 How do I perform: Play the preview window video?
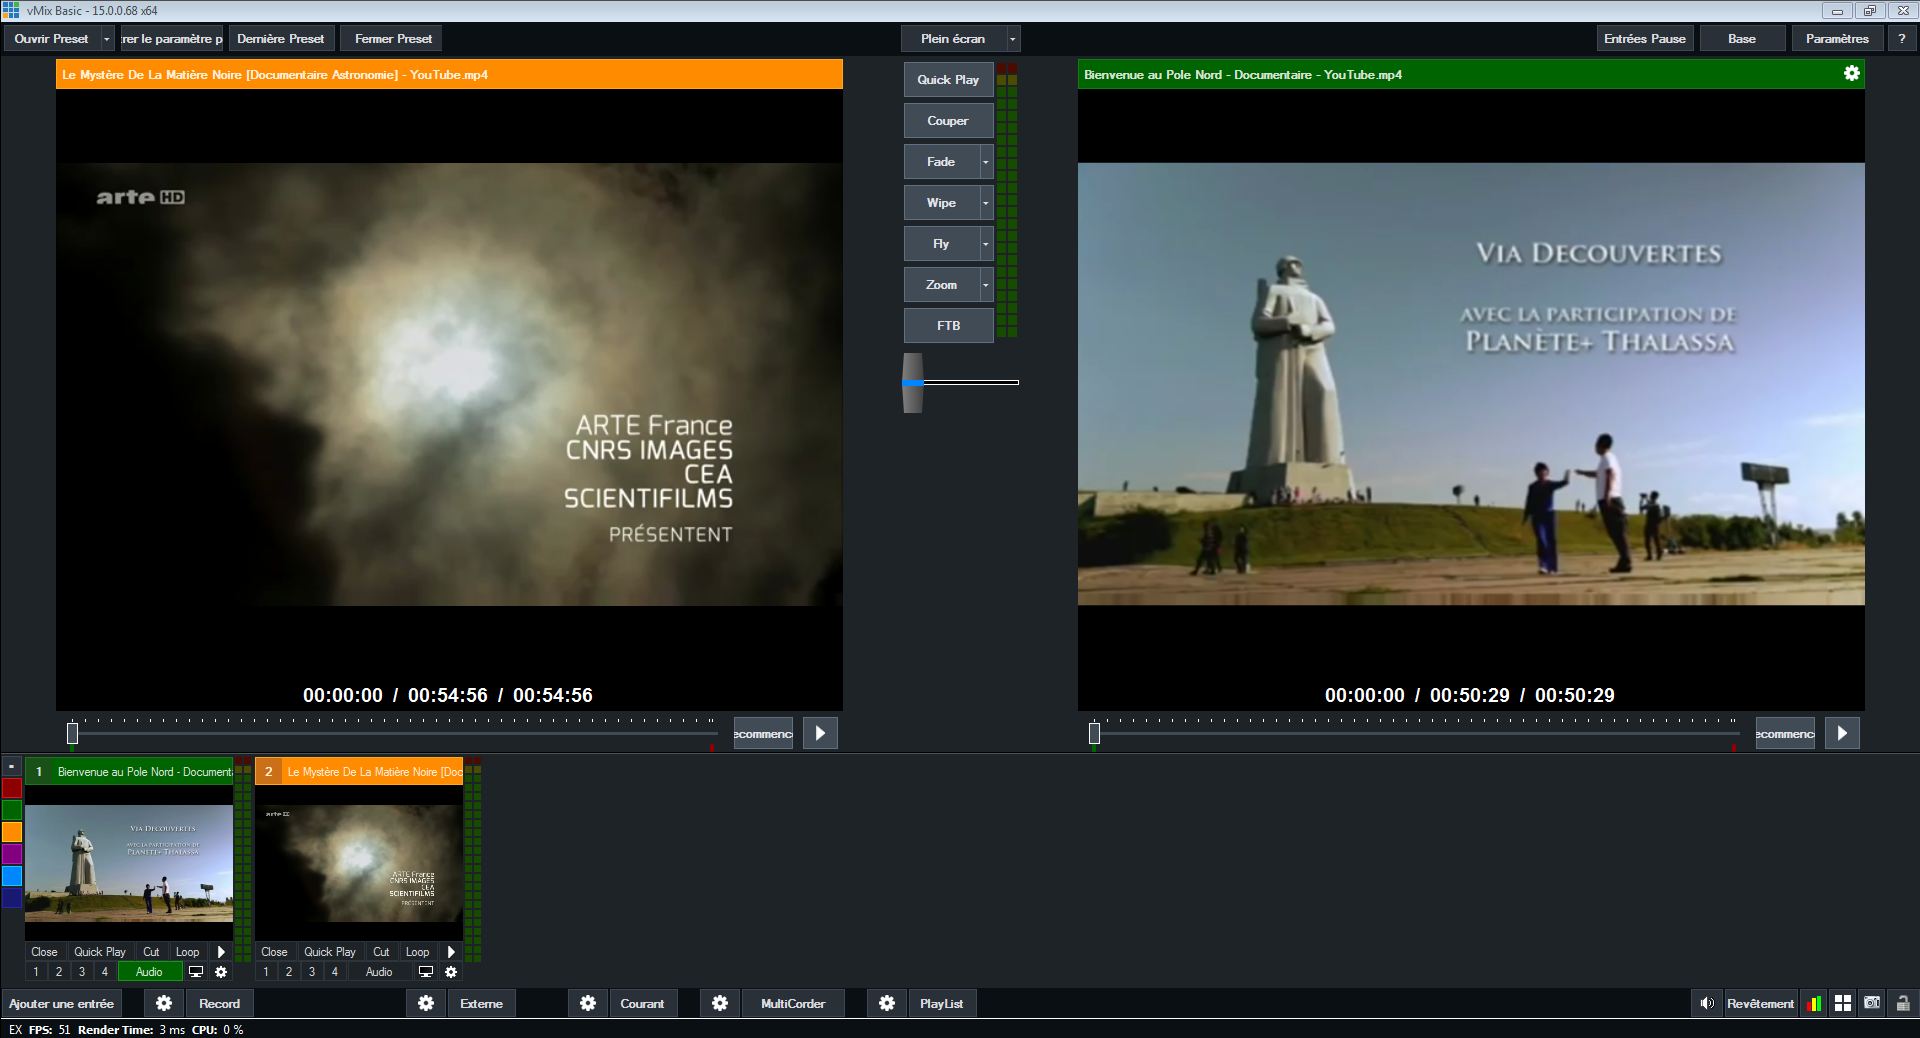(820, 733)
